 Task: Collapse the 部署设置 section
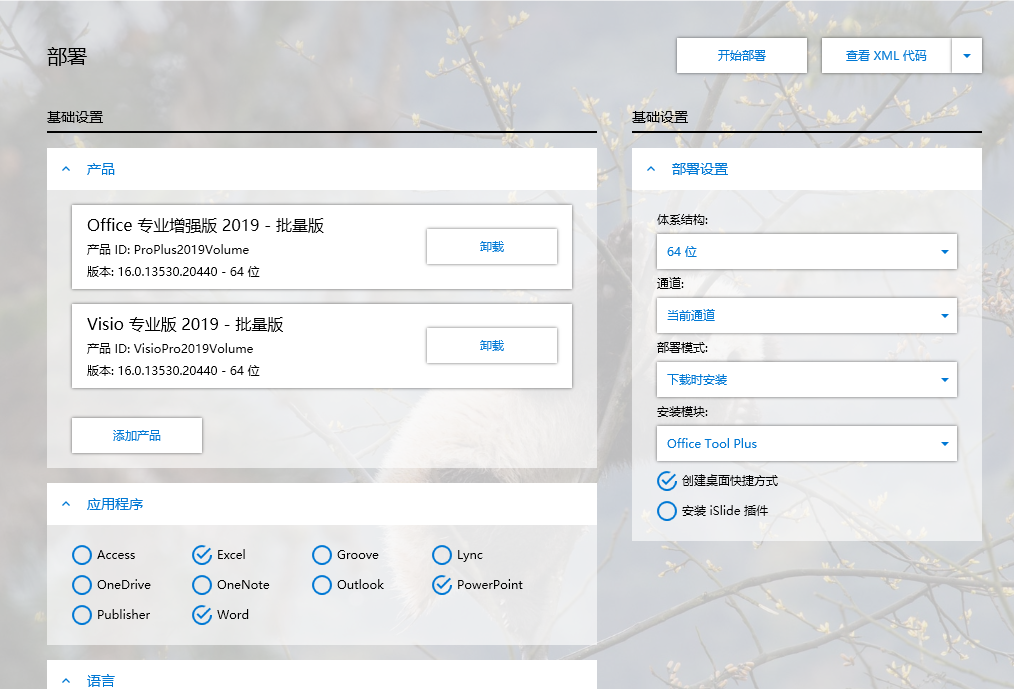click(651, 170)
